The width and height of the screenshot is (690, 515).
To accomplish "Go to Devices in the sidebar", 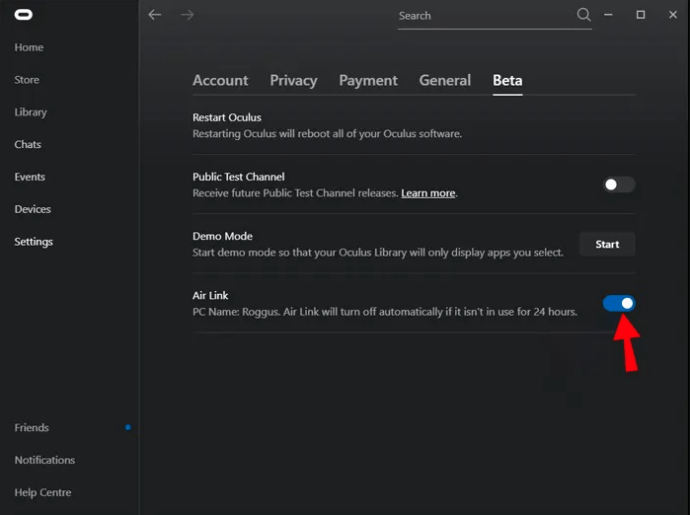I will tap(32, 209).
